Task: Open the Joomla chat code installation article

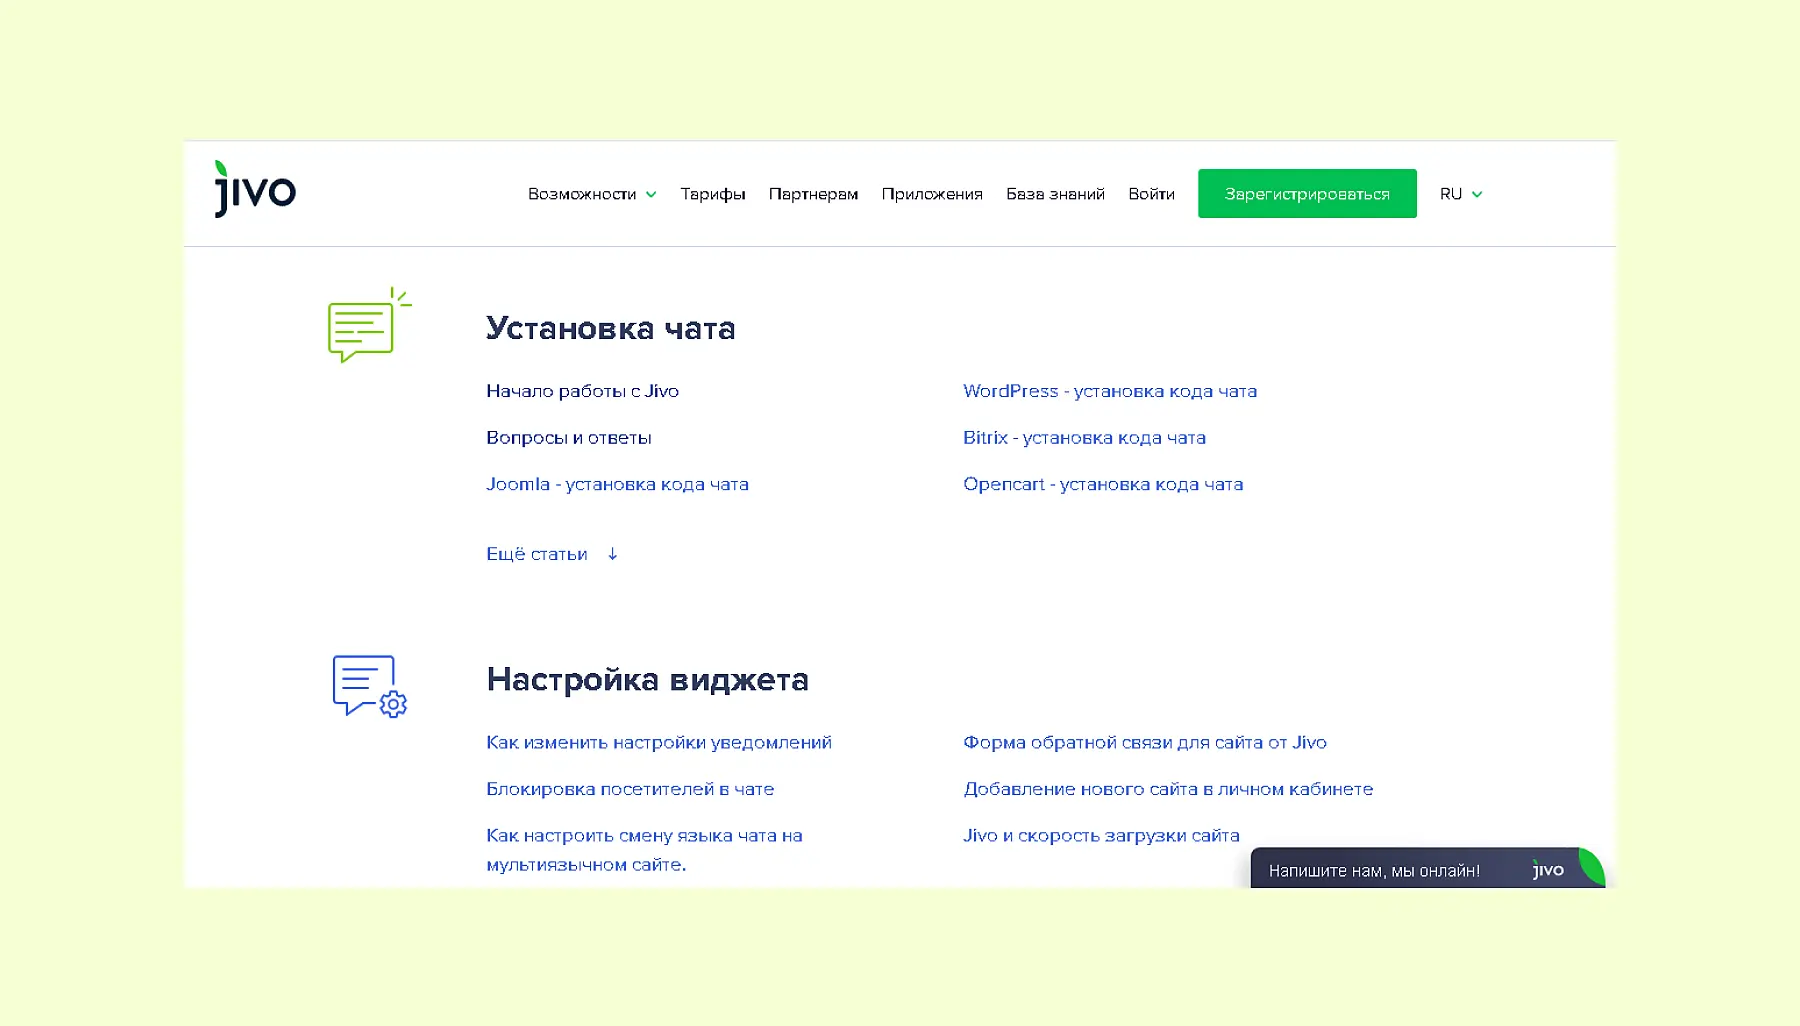Action: [617, 484]
